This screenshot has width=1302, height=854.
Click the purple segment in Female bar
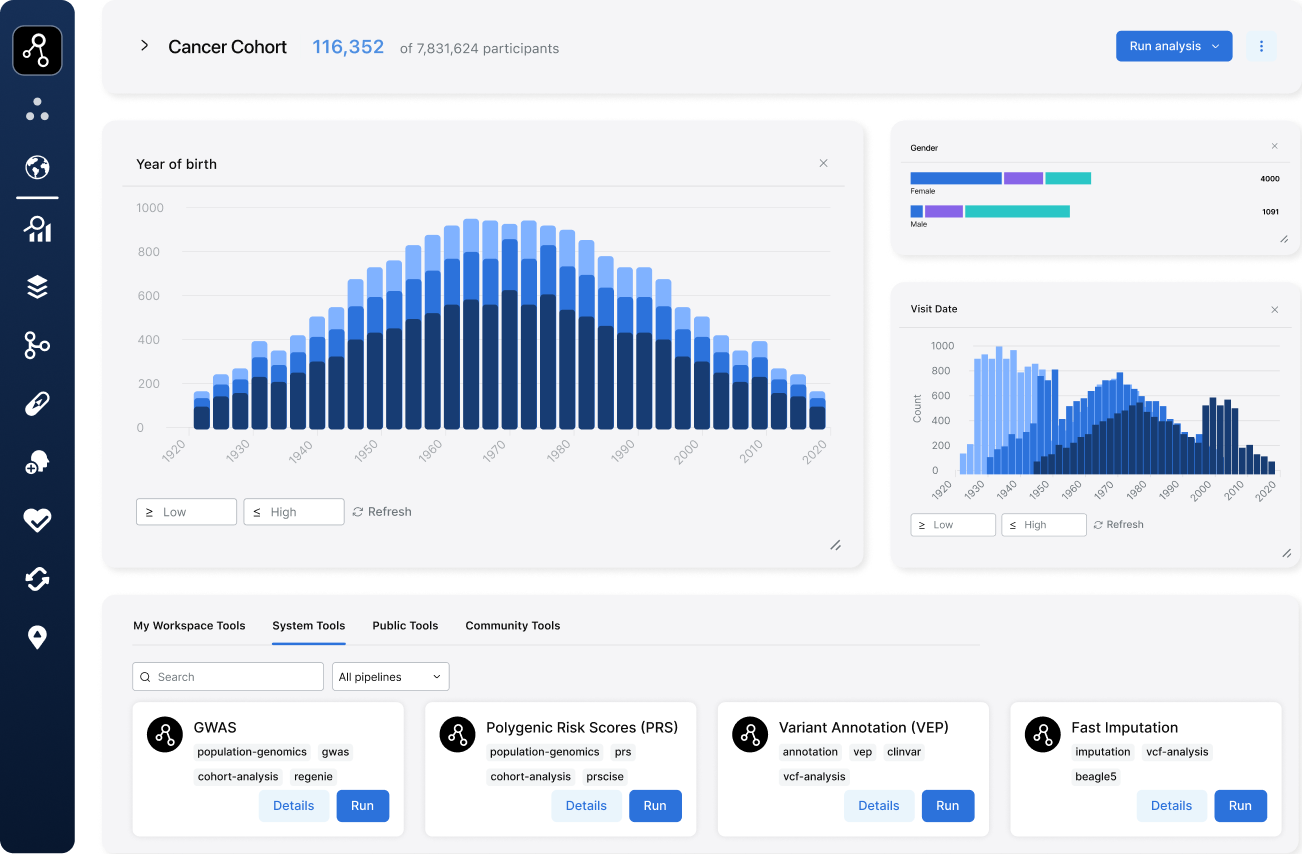[x=1023, y=178]
